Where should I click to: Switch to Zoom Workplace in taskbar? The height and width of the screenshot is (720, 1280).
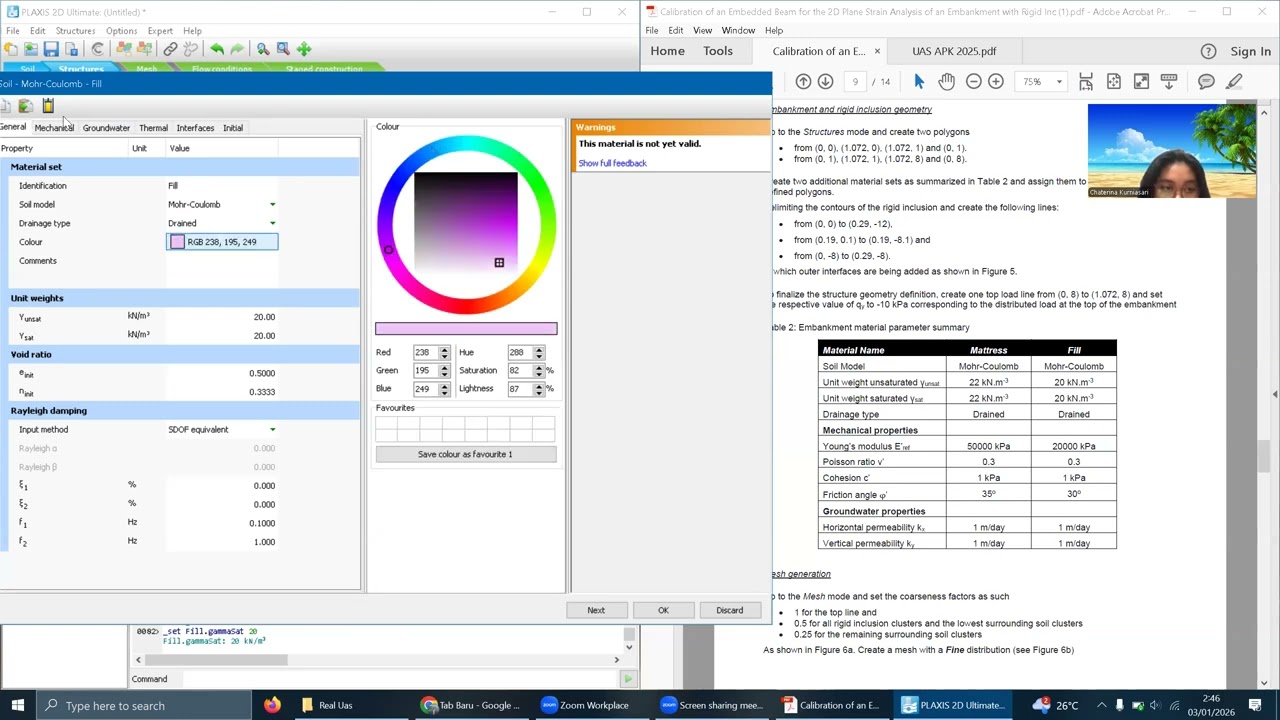585,705
